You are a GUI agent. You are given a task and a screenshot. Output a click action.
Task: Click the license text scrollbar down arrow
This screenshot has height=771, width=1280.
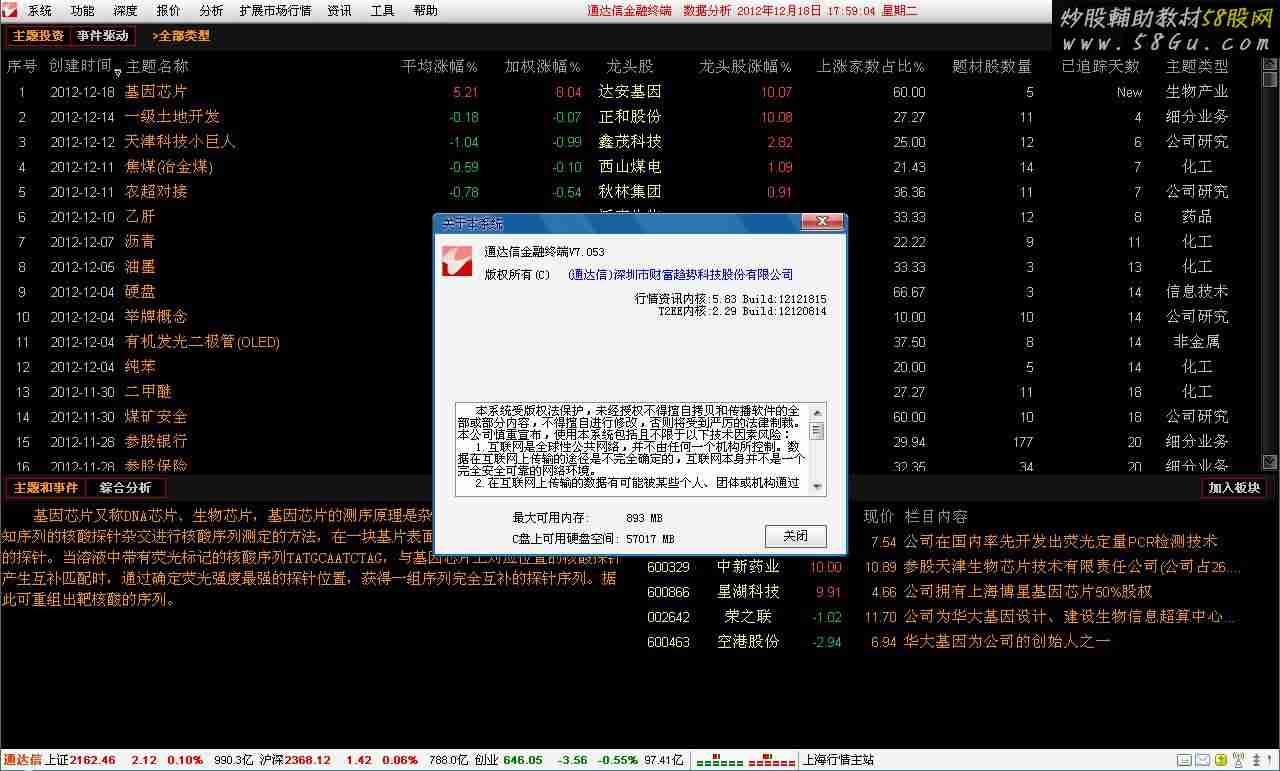pos(817,487)
